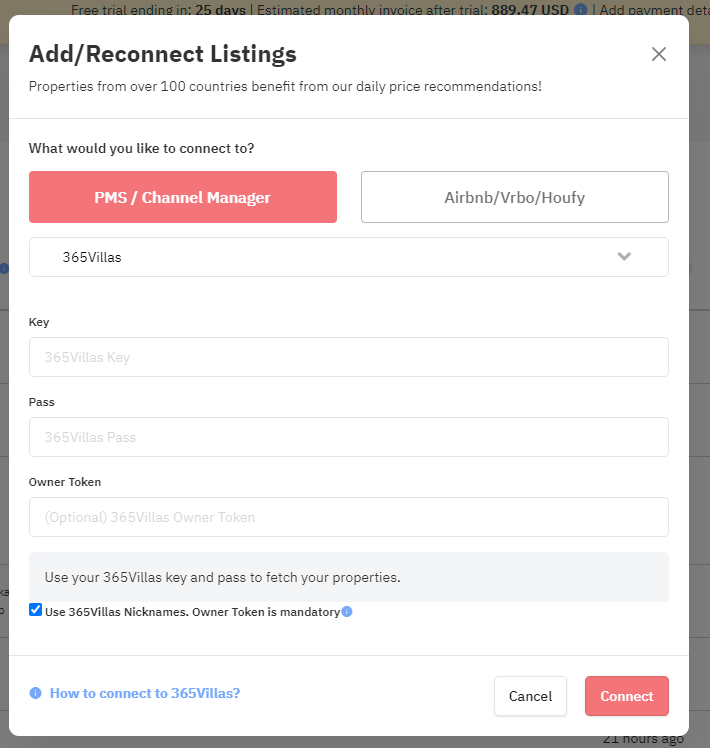Tick the Use 365Villas Nicknames checkbox
The image size is (710, 748).
point(36,610)
